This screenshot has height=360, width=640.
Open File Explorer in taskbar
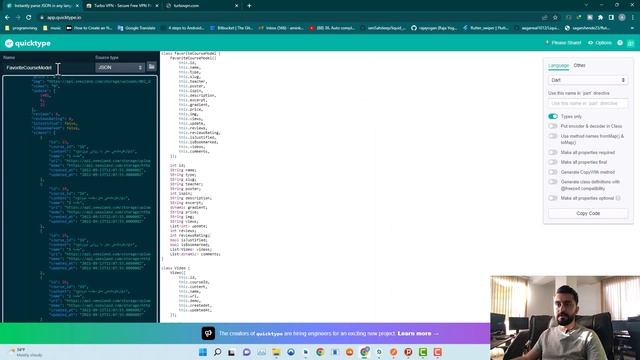(x=276, y=352)
